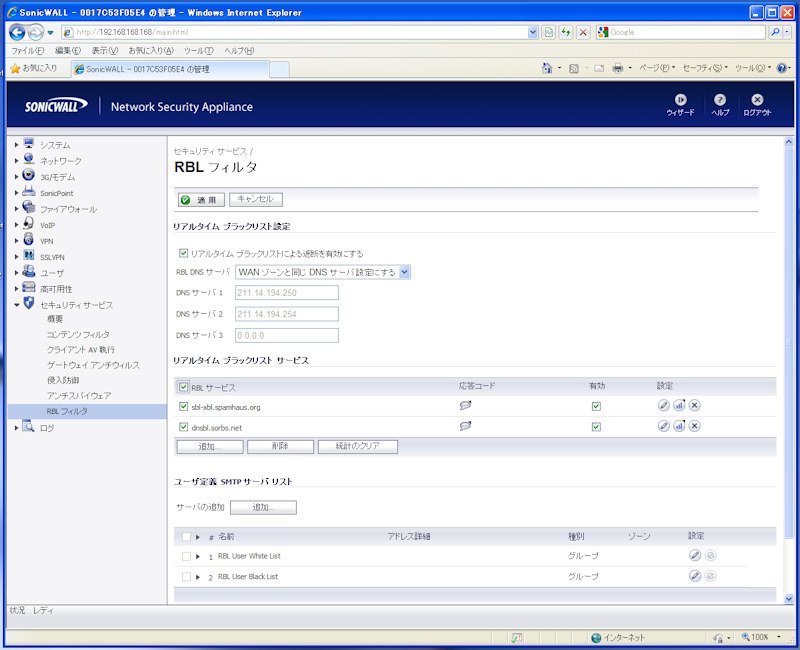This screenshot has width=800, height=650.
Task: Open the ウィザード wizard icon
Action: 680,100
